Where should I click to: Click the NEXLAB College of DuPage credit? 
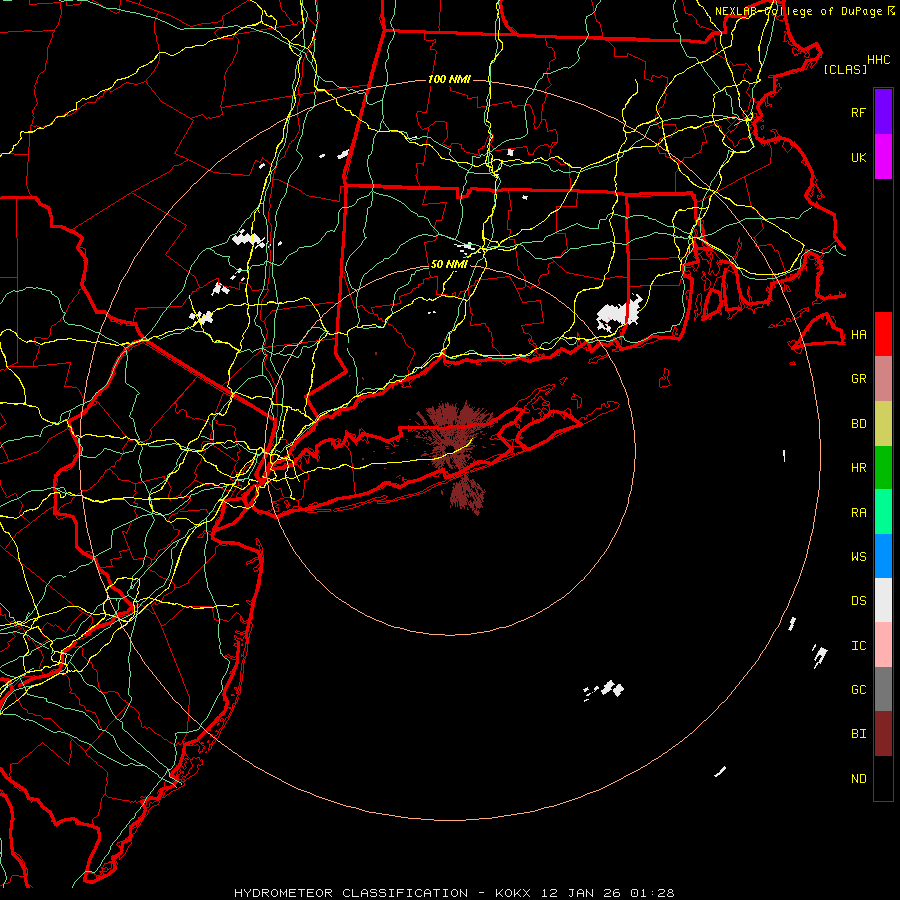[x=804, y=11]
